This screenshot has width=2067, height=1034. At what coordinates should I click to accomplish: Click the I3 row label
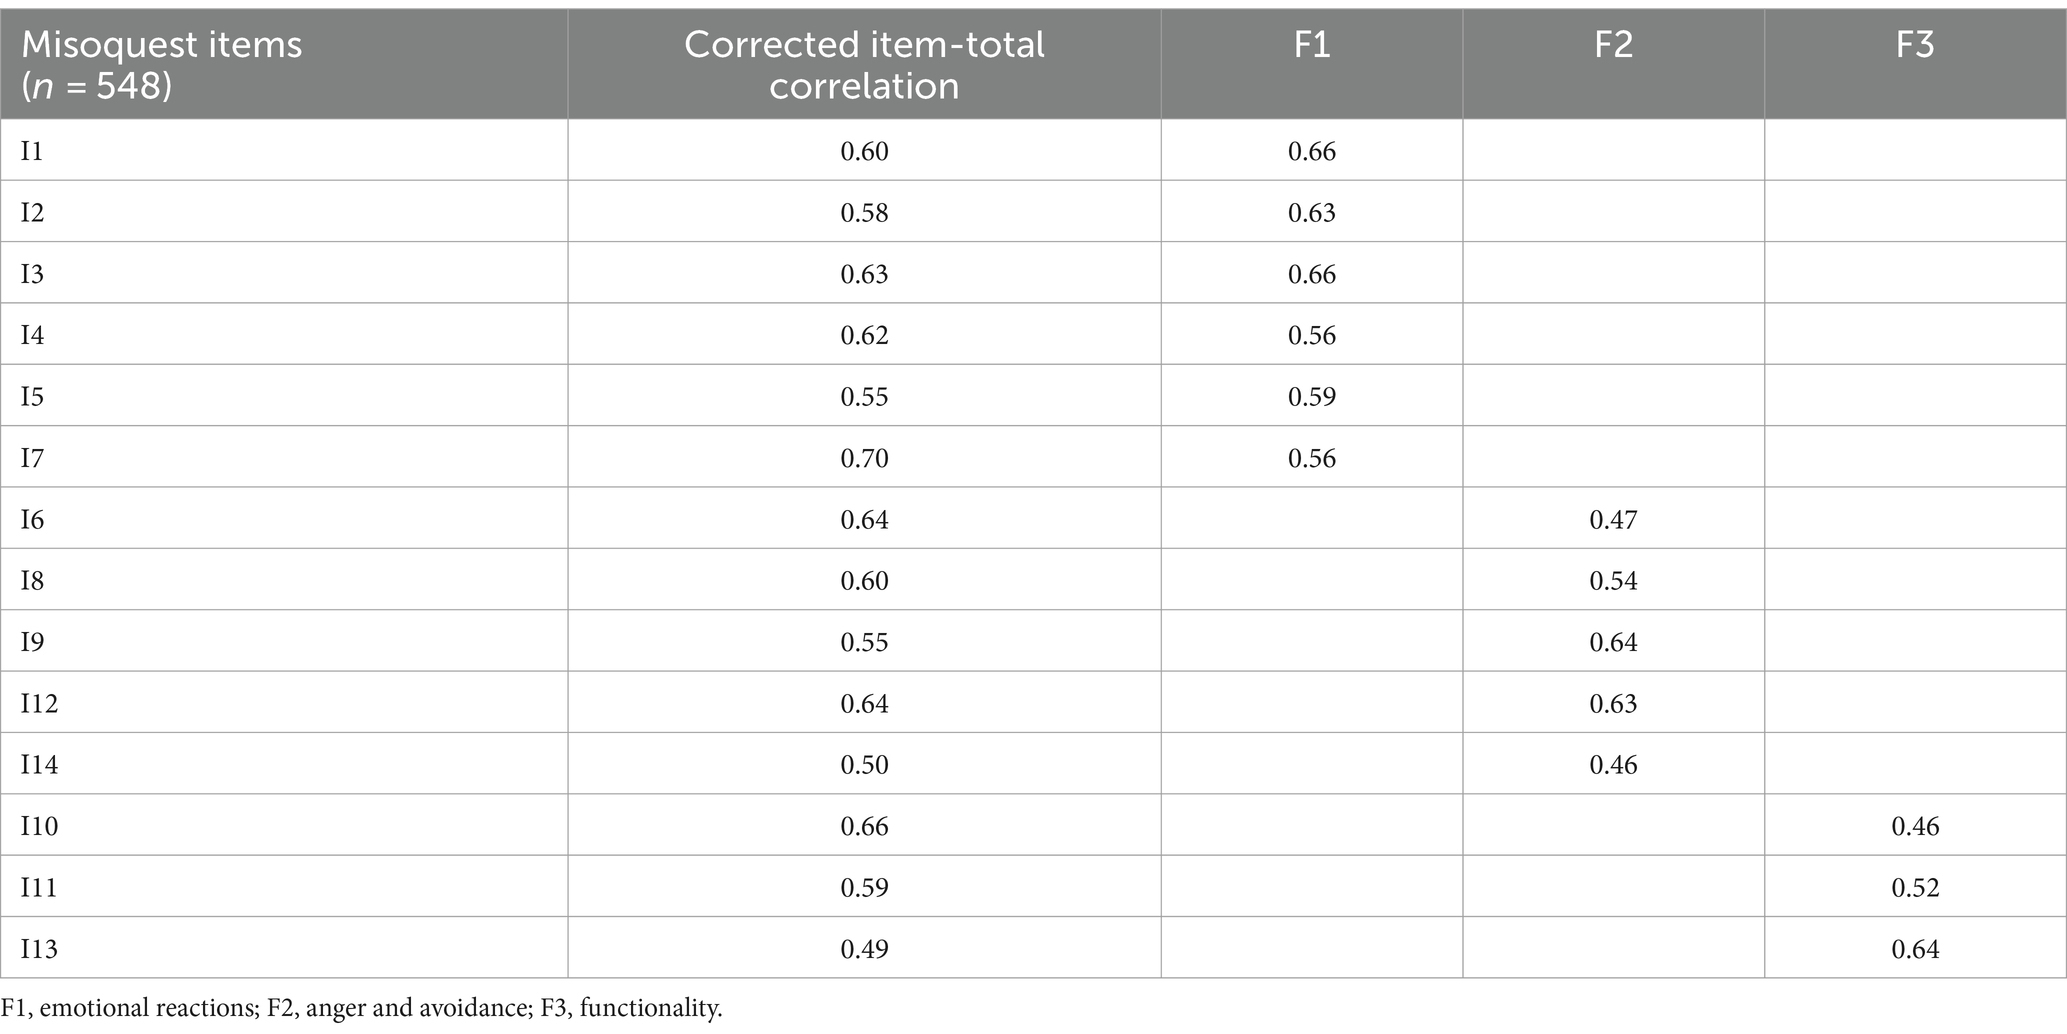[x=32, y=274]
